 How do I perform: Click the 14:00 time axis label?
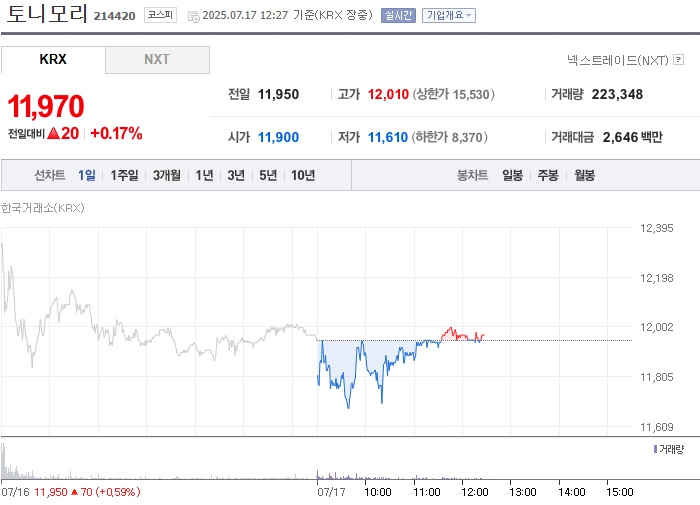point(572,492)
